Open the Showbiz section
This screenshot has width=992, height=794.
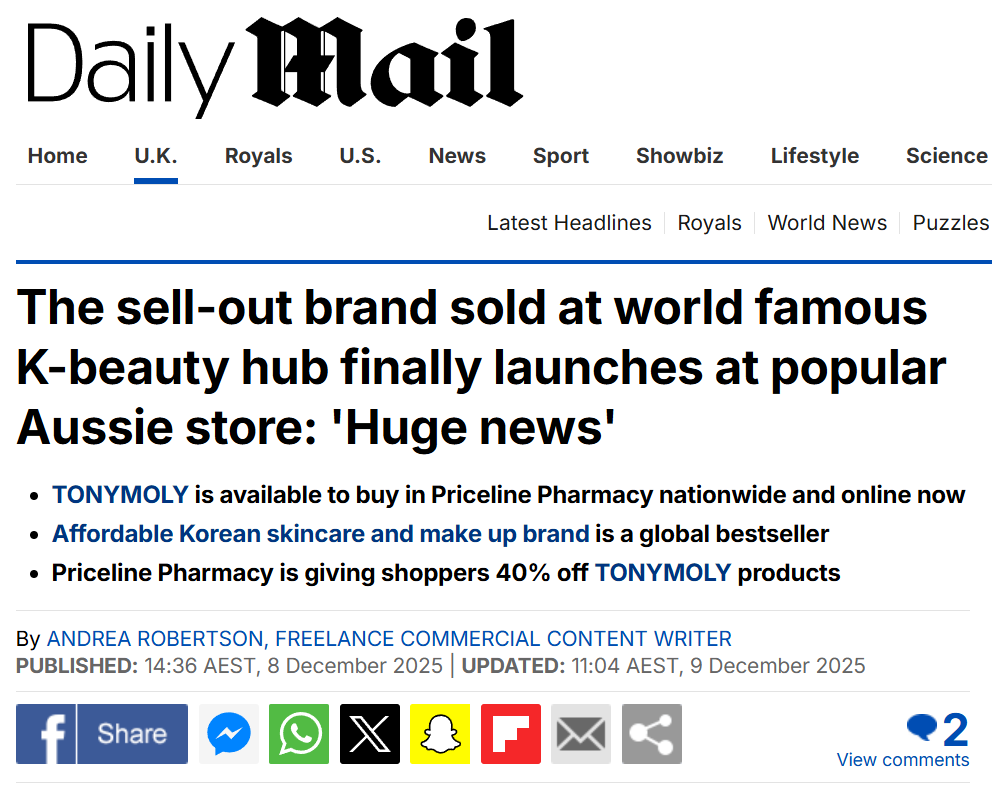[679, 156]
